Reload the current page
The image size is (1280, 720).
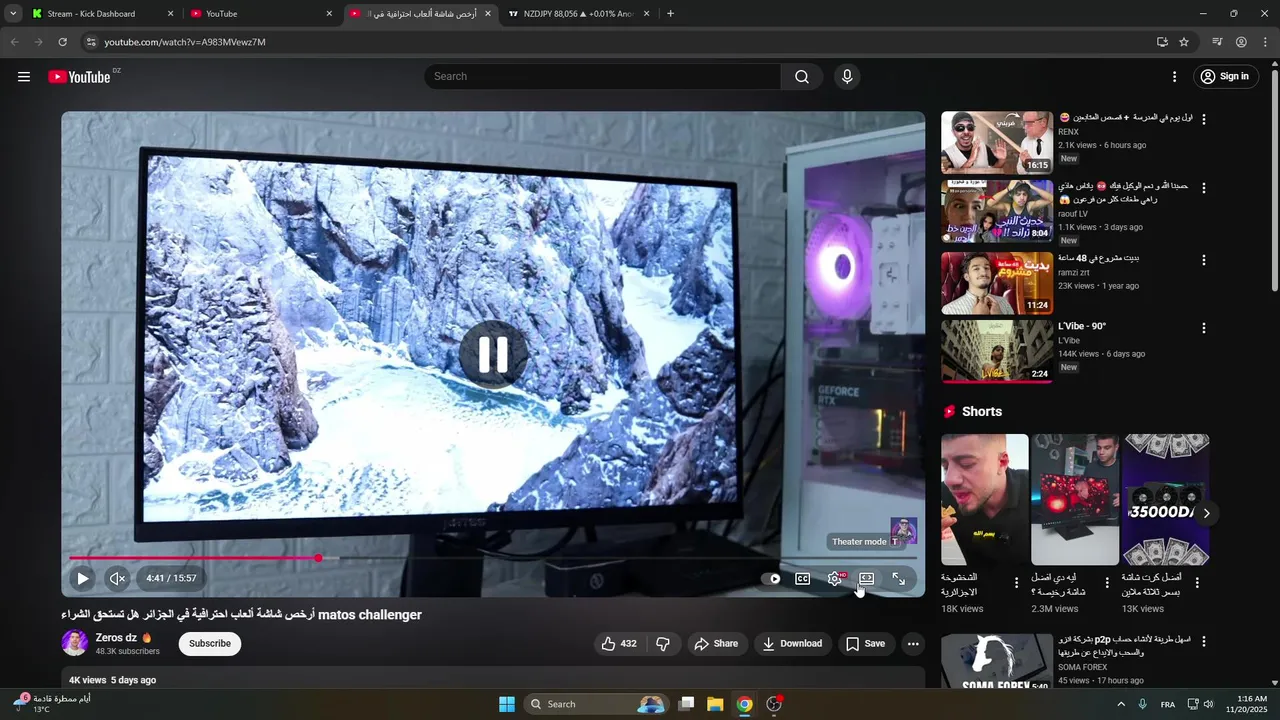(x=62, y=42)
